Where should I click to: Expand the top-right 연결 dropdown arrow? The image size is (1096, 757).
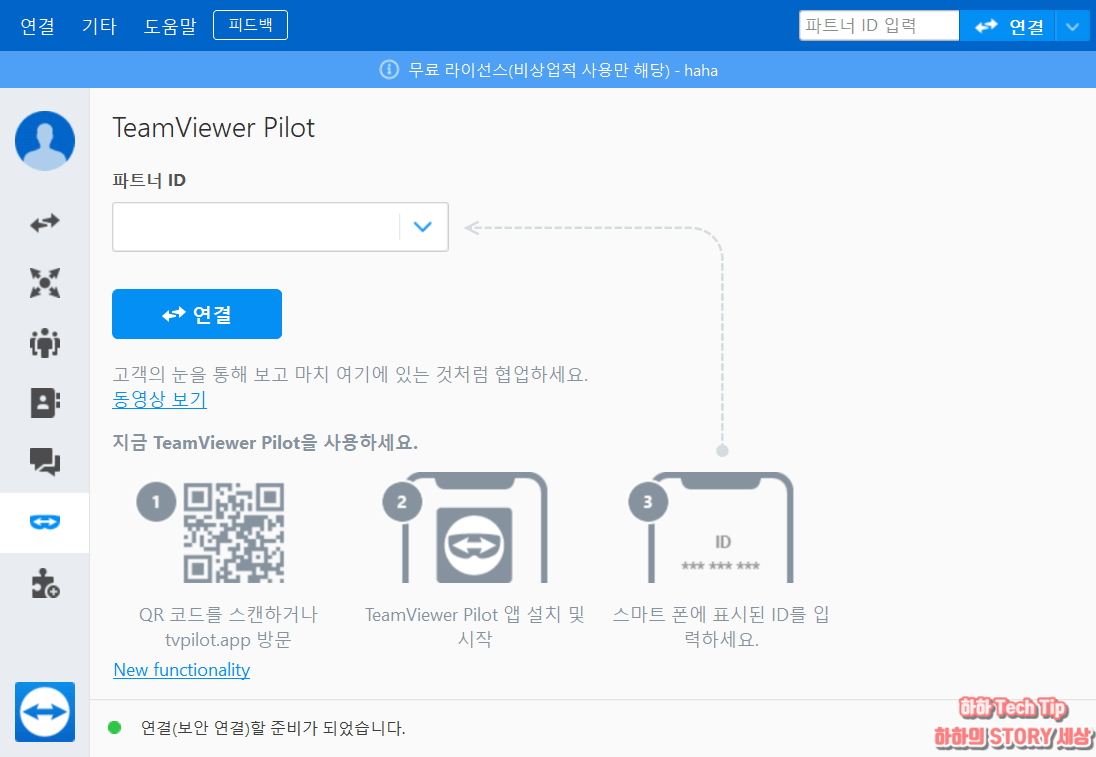(1072, 26)
